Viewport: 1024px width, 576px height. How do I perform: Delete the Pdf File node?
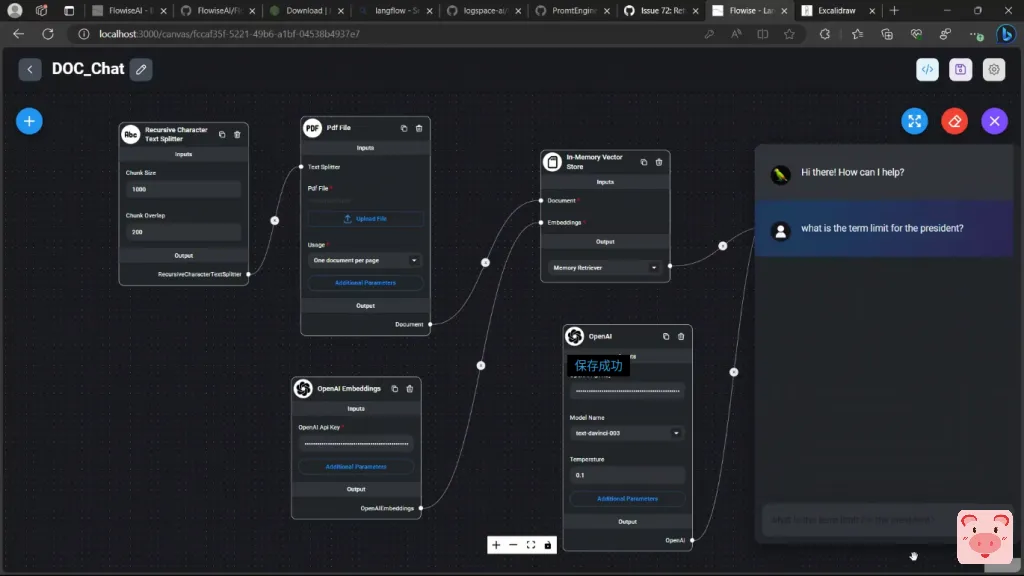[419, 128]
